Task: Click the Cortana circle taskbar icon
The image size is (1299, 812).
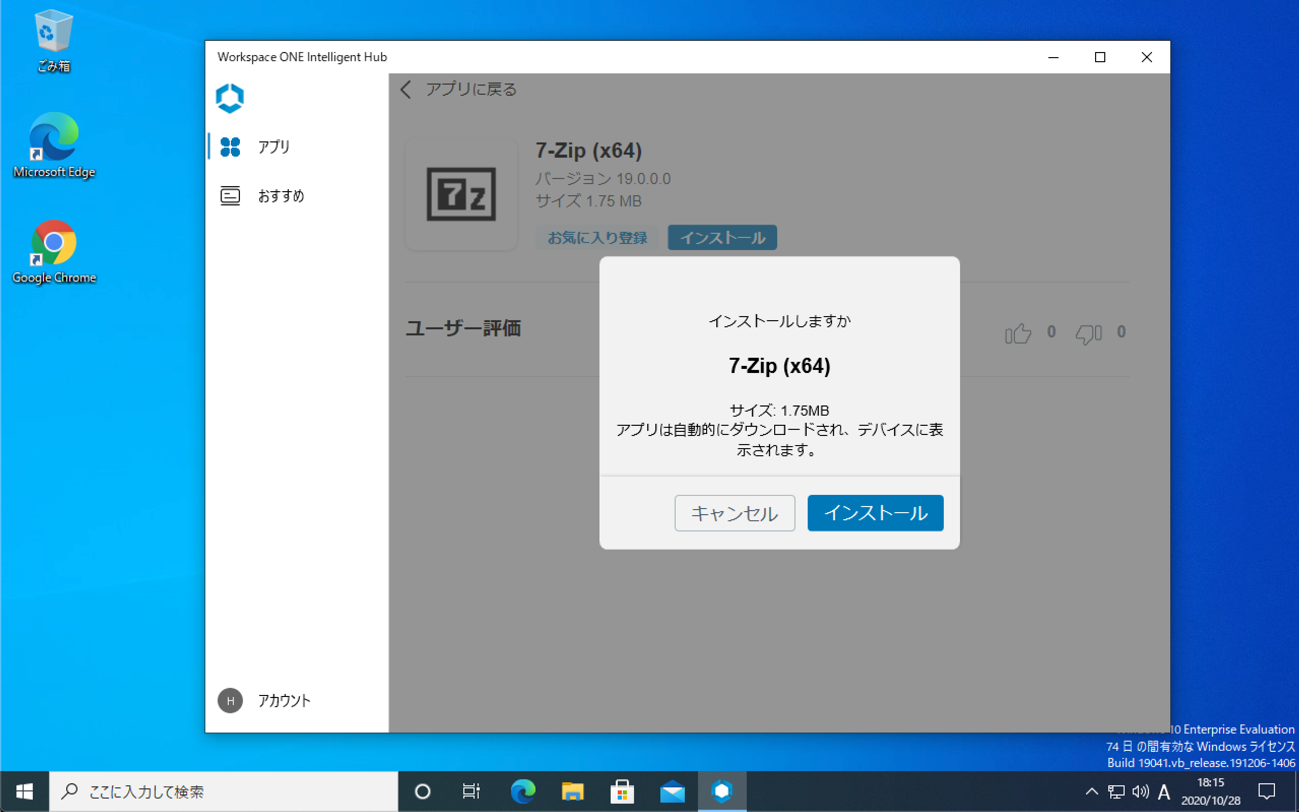Action: 422,791
